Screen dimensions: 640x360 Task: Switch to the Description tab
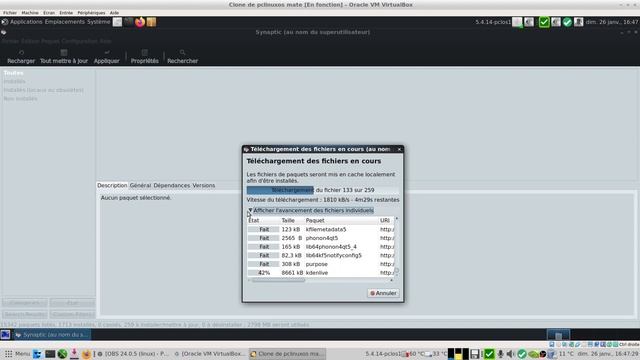tap(112, 185)
